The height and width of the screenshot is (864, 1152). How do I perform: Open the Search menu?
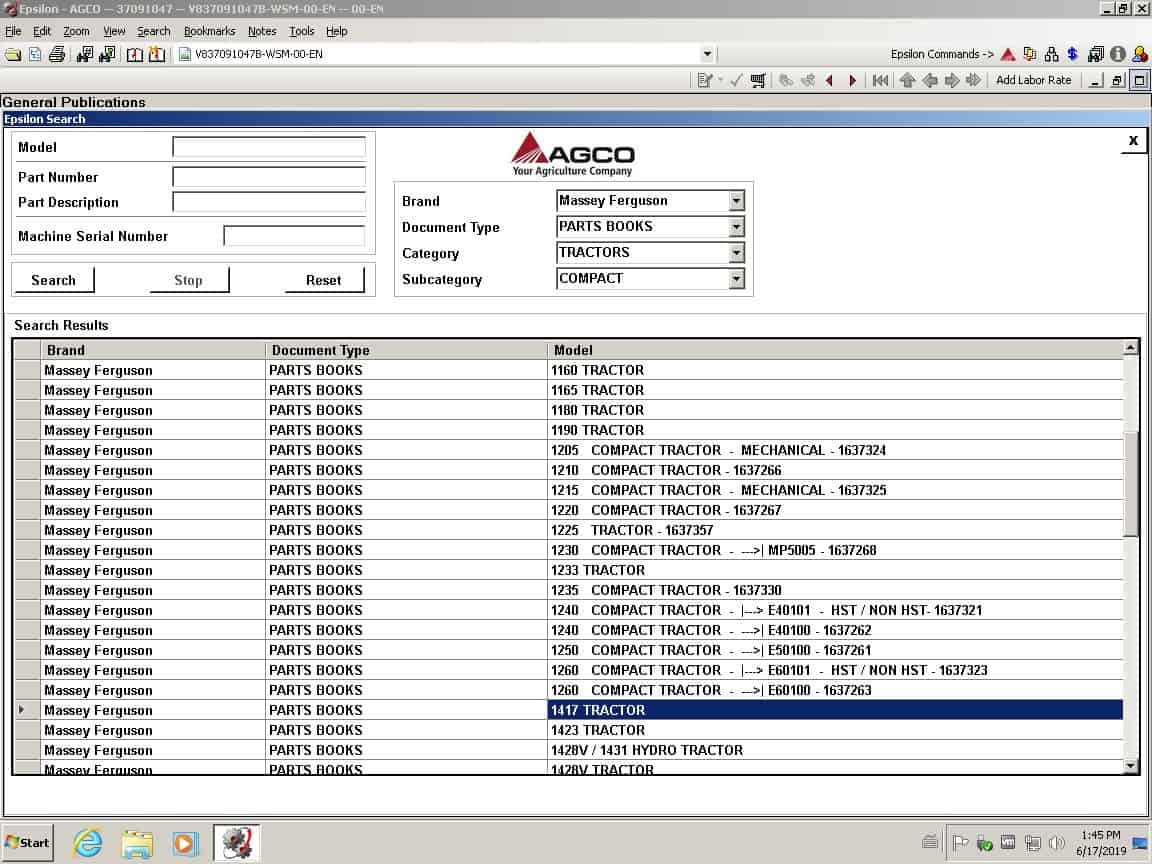(x=154, y=31)
